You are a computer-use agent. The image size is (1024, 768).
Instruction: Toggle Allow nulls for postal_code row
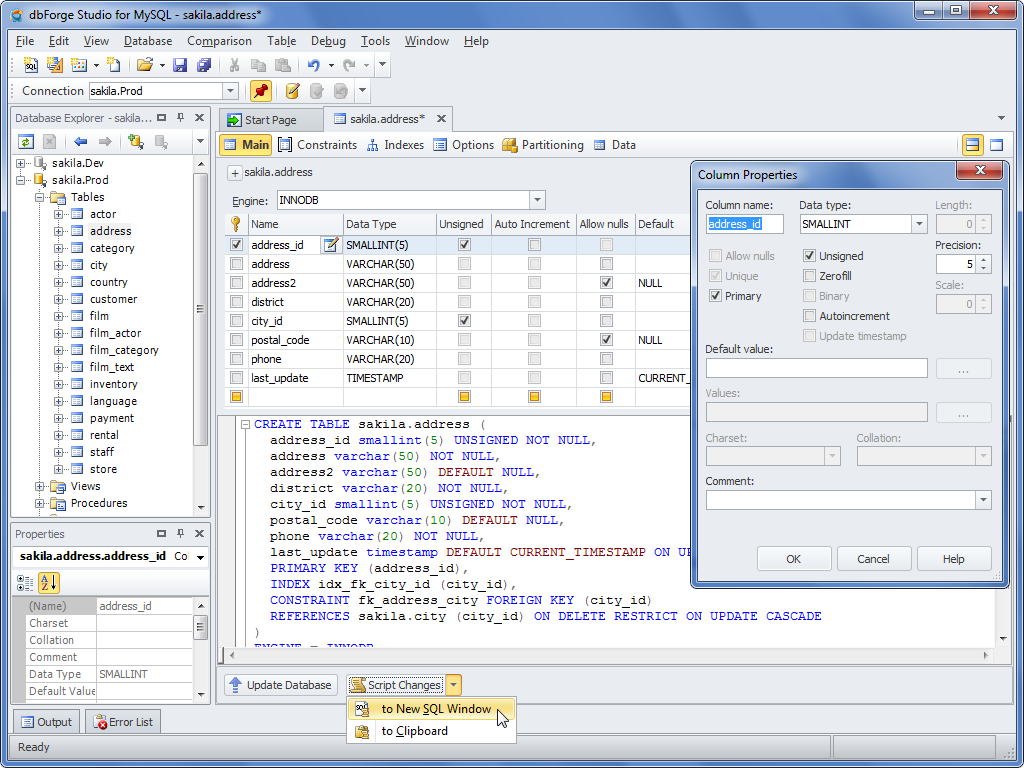[606, 340]
